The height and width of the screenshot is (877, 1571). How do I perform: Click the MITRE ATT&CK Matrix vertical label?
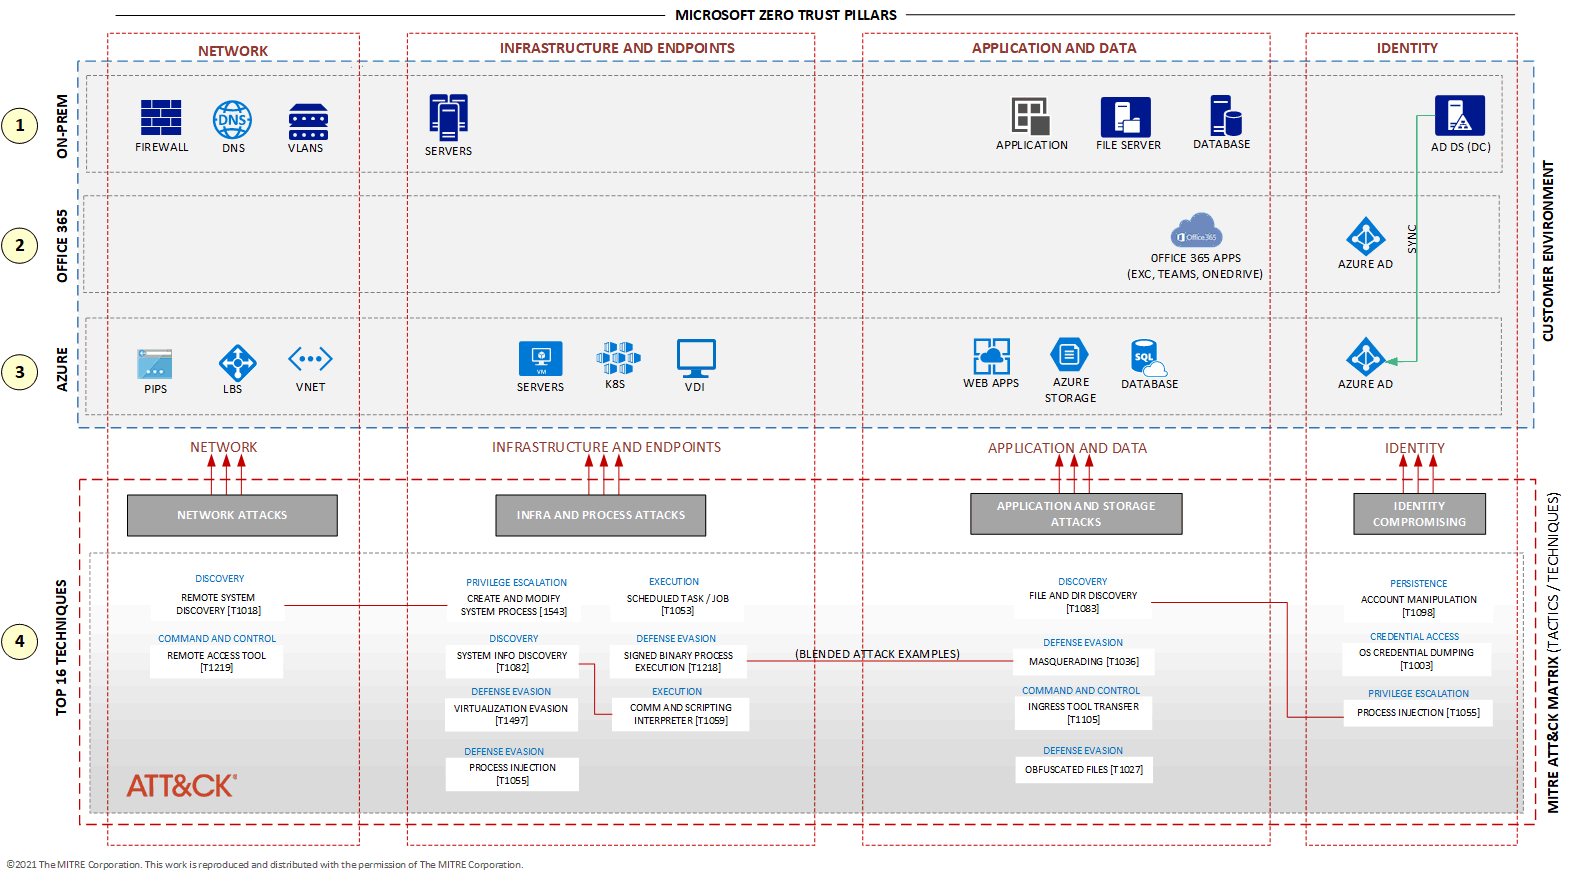(1553, 652)
